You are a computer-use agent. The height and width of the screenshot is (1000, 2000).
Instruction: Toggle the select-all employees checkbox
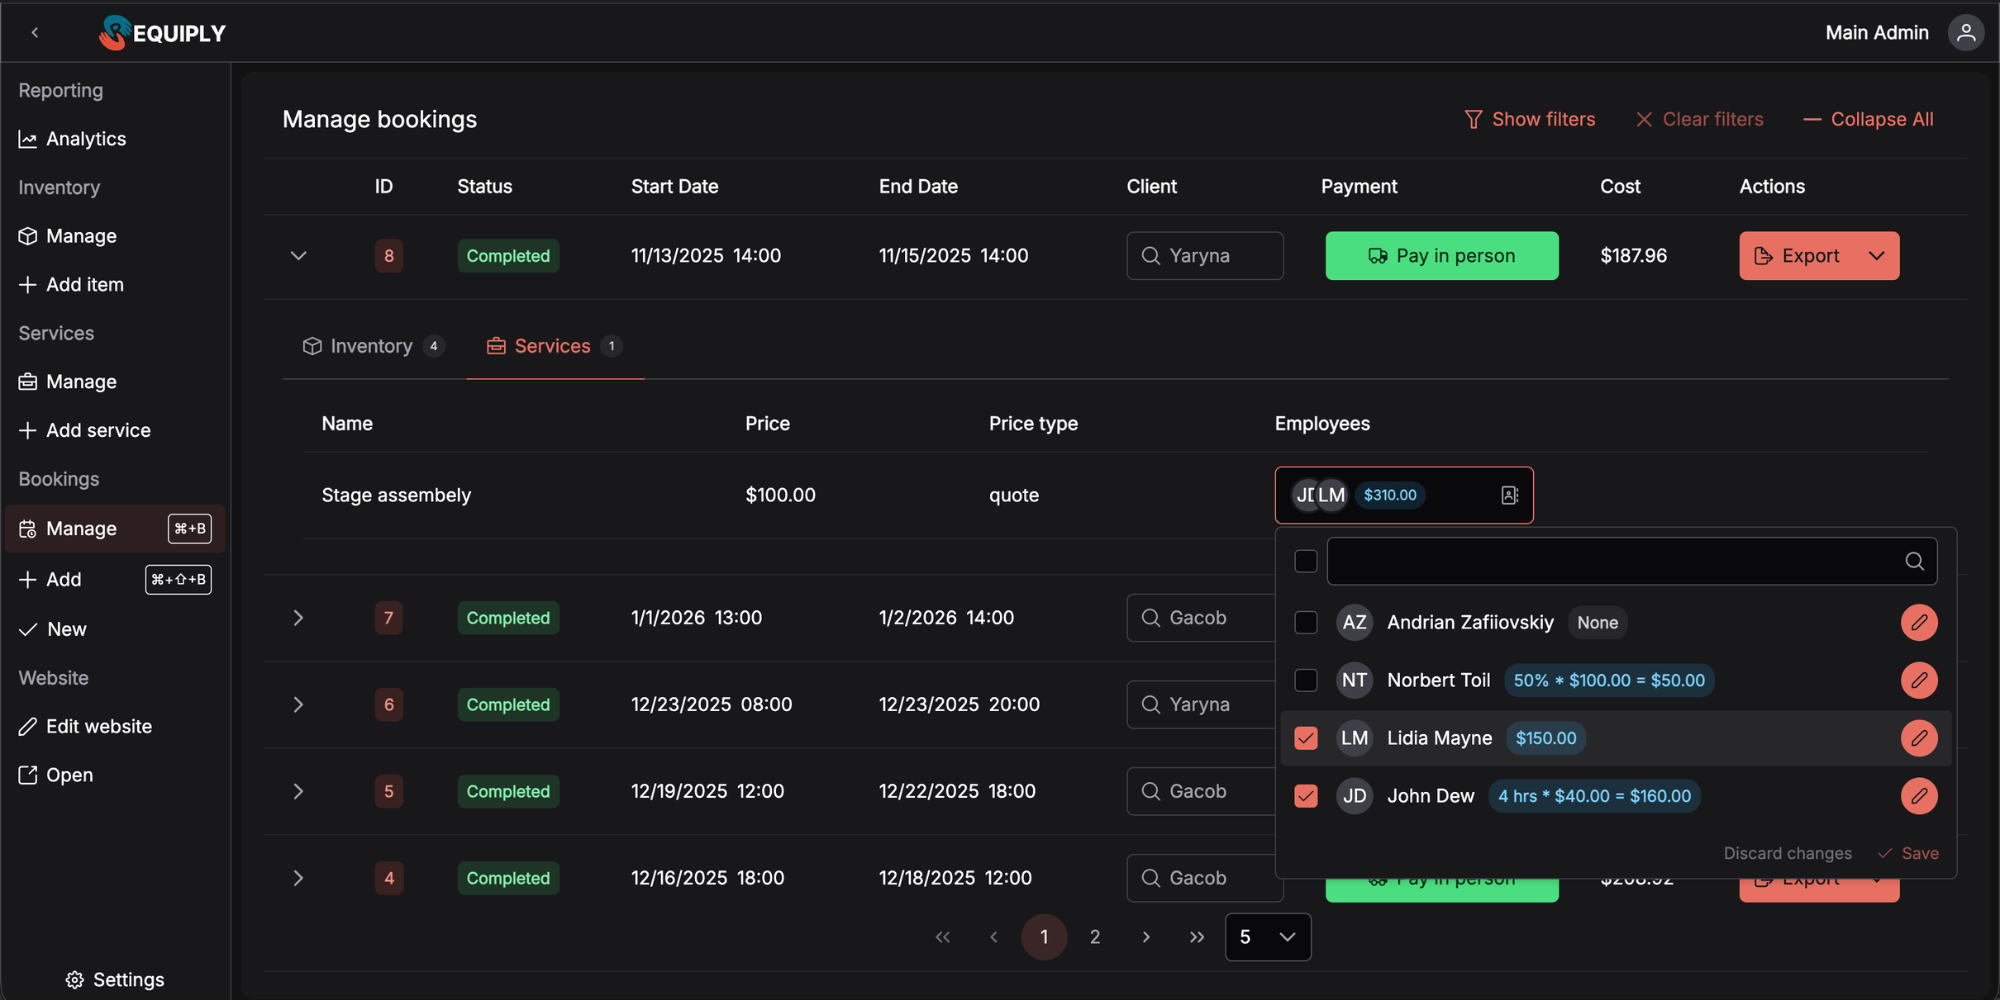pyautogui.click(x=1305, y=561)
